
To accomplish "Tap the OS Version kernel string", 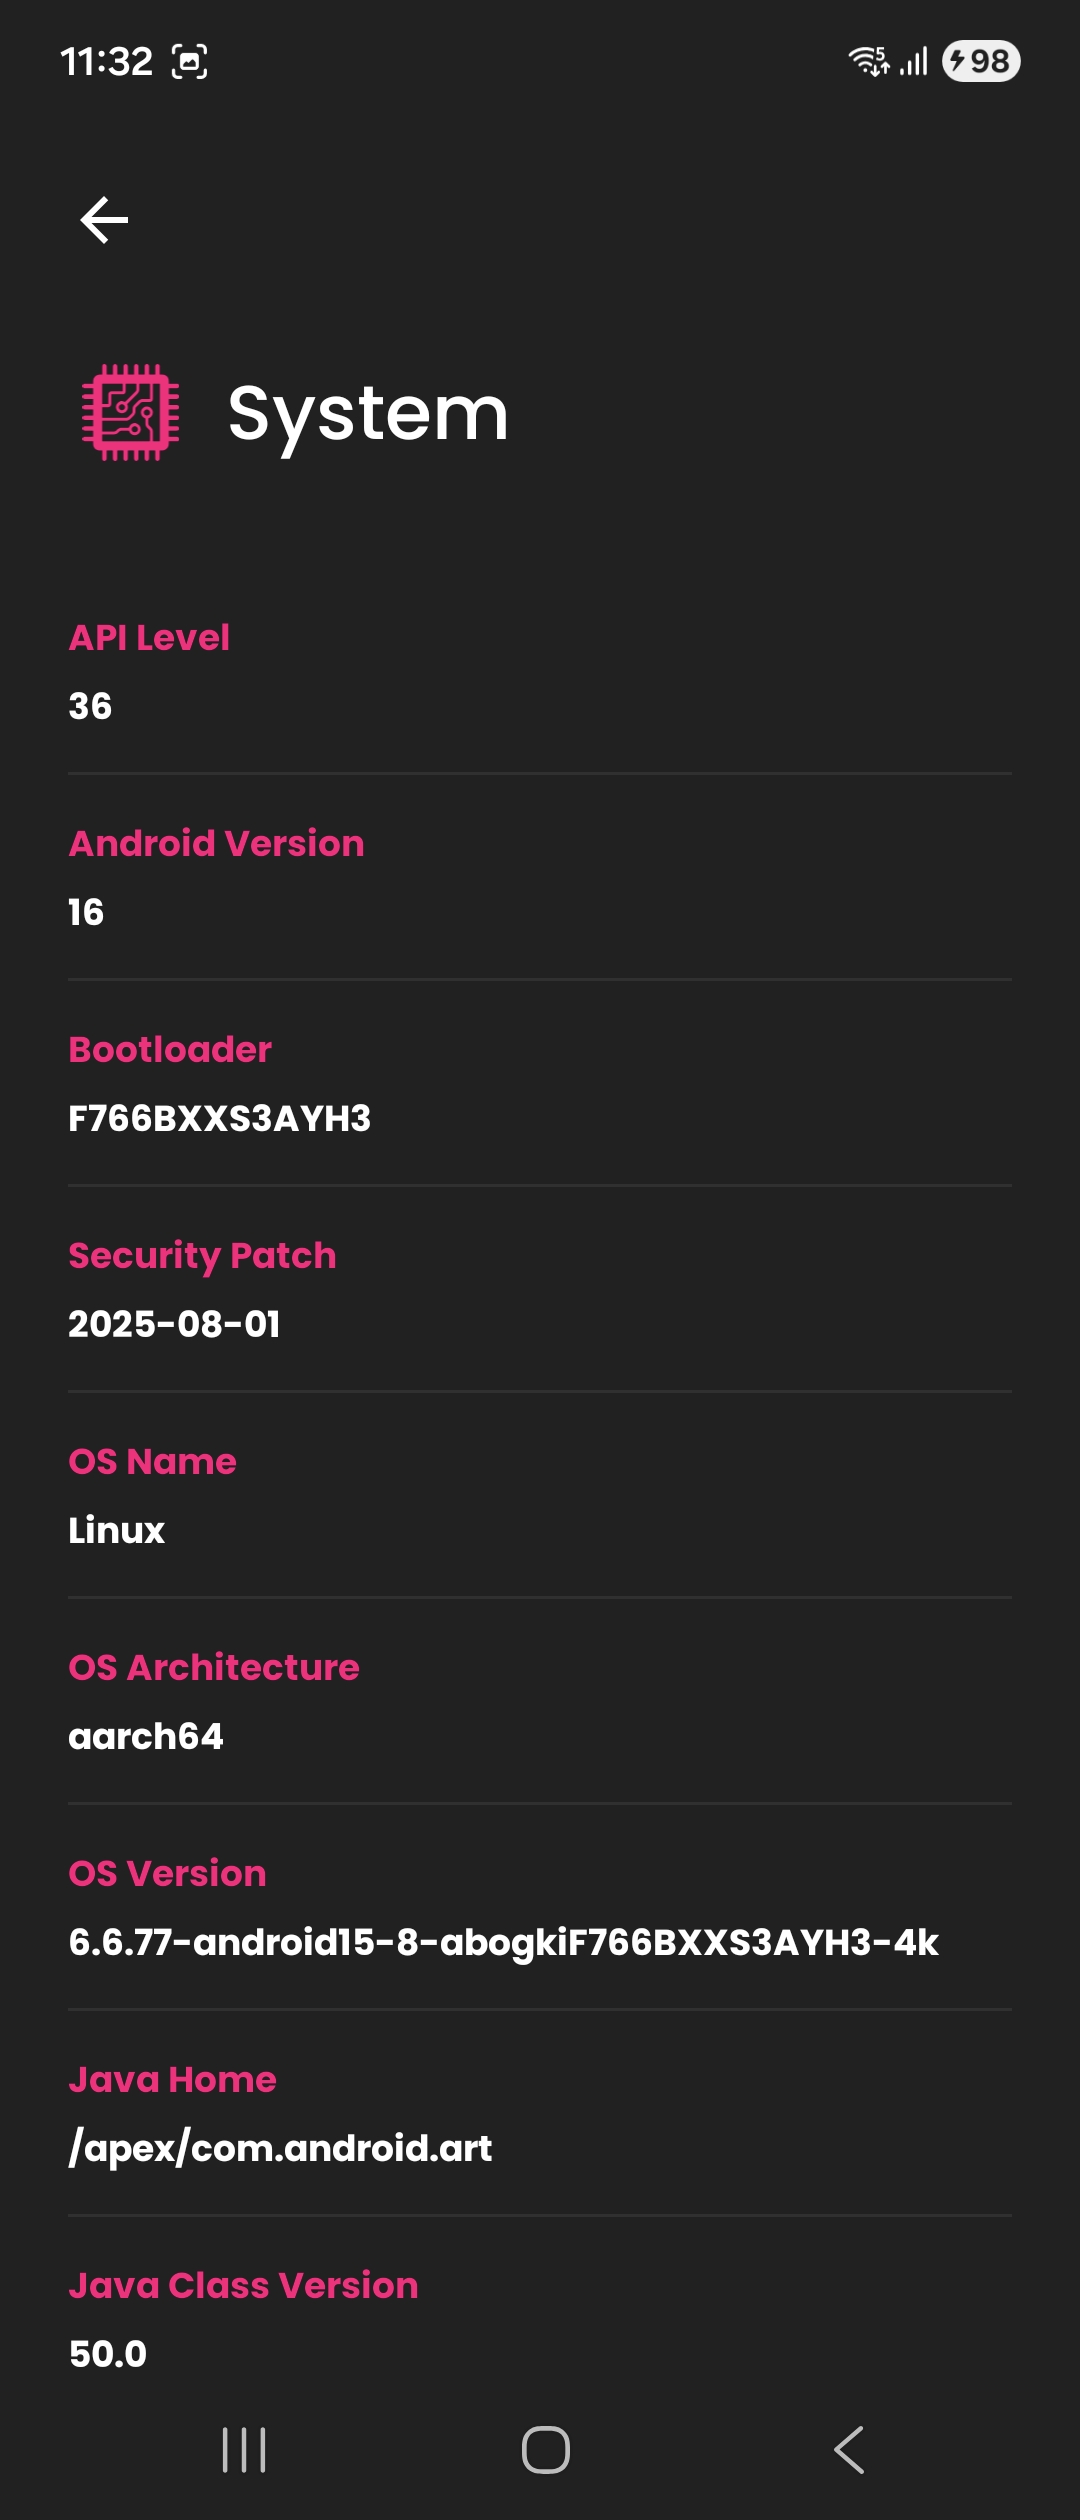I will click(503, 1943).
